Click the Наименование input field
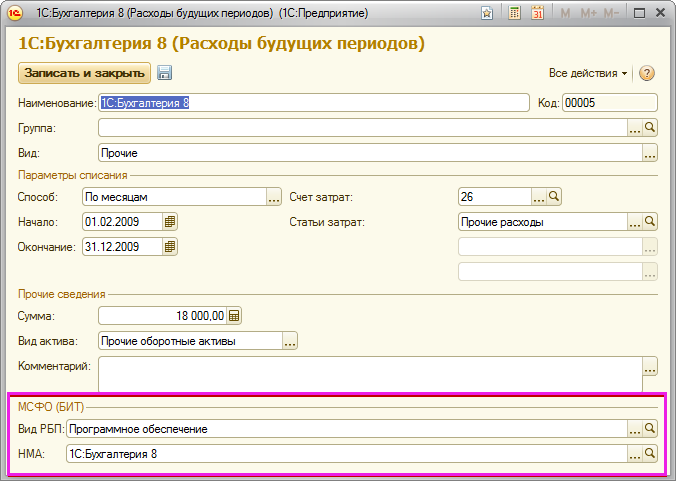Viewport: 676px width, 481px height. (312, 103)
